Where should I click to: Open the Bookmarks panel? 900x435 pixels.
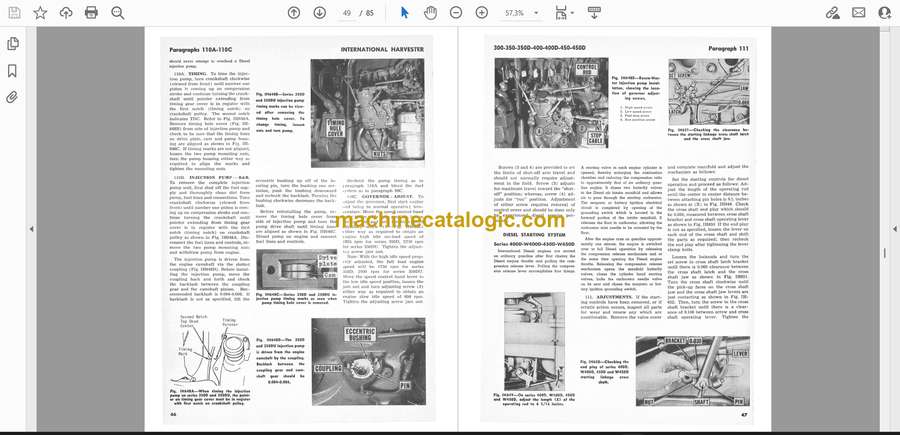click(x=12, y=71)
